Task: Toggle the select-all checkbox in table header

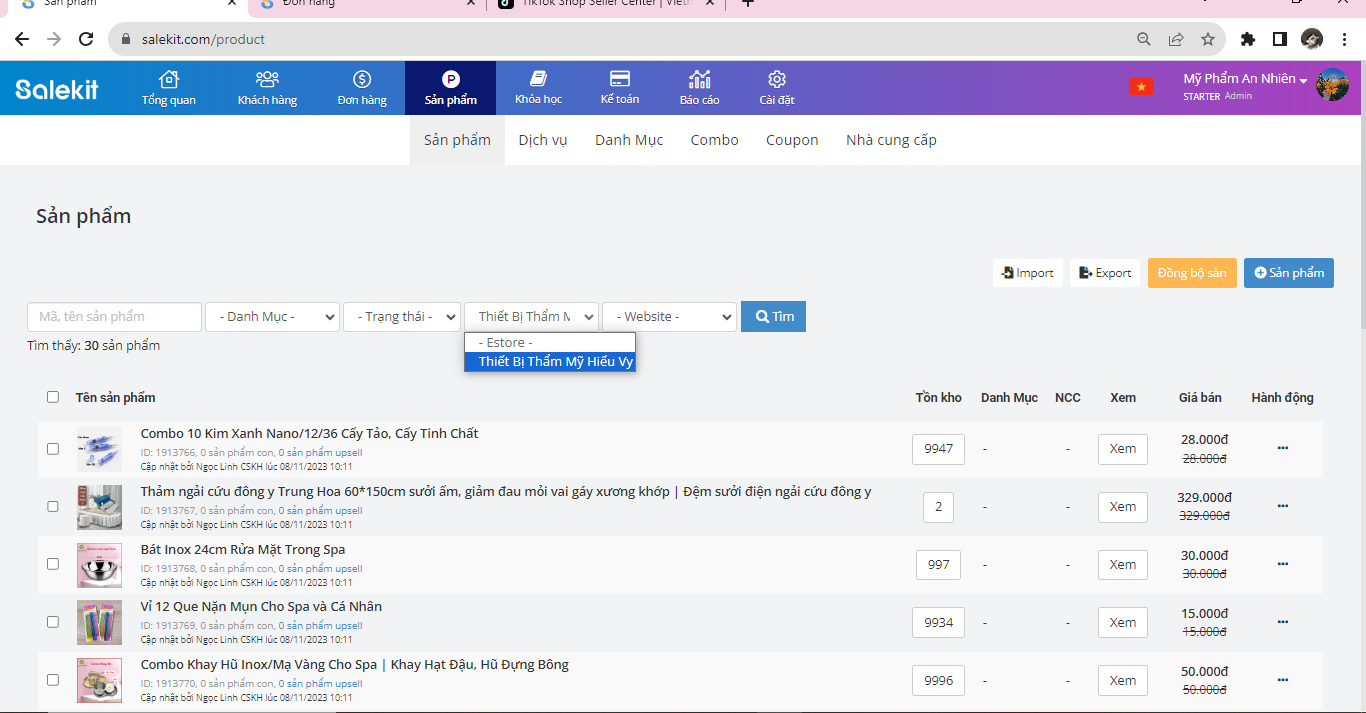Action: [53, 397]
